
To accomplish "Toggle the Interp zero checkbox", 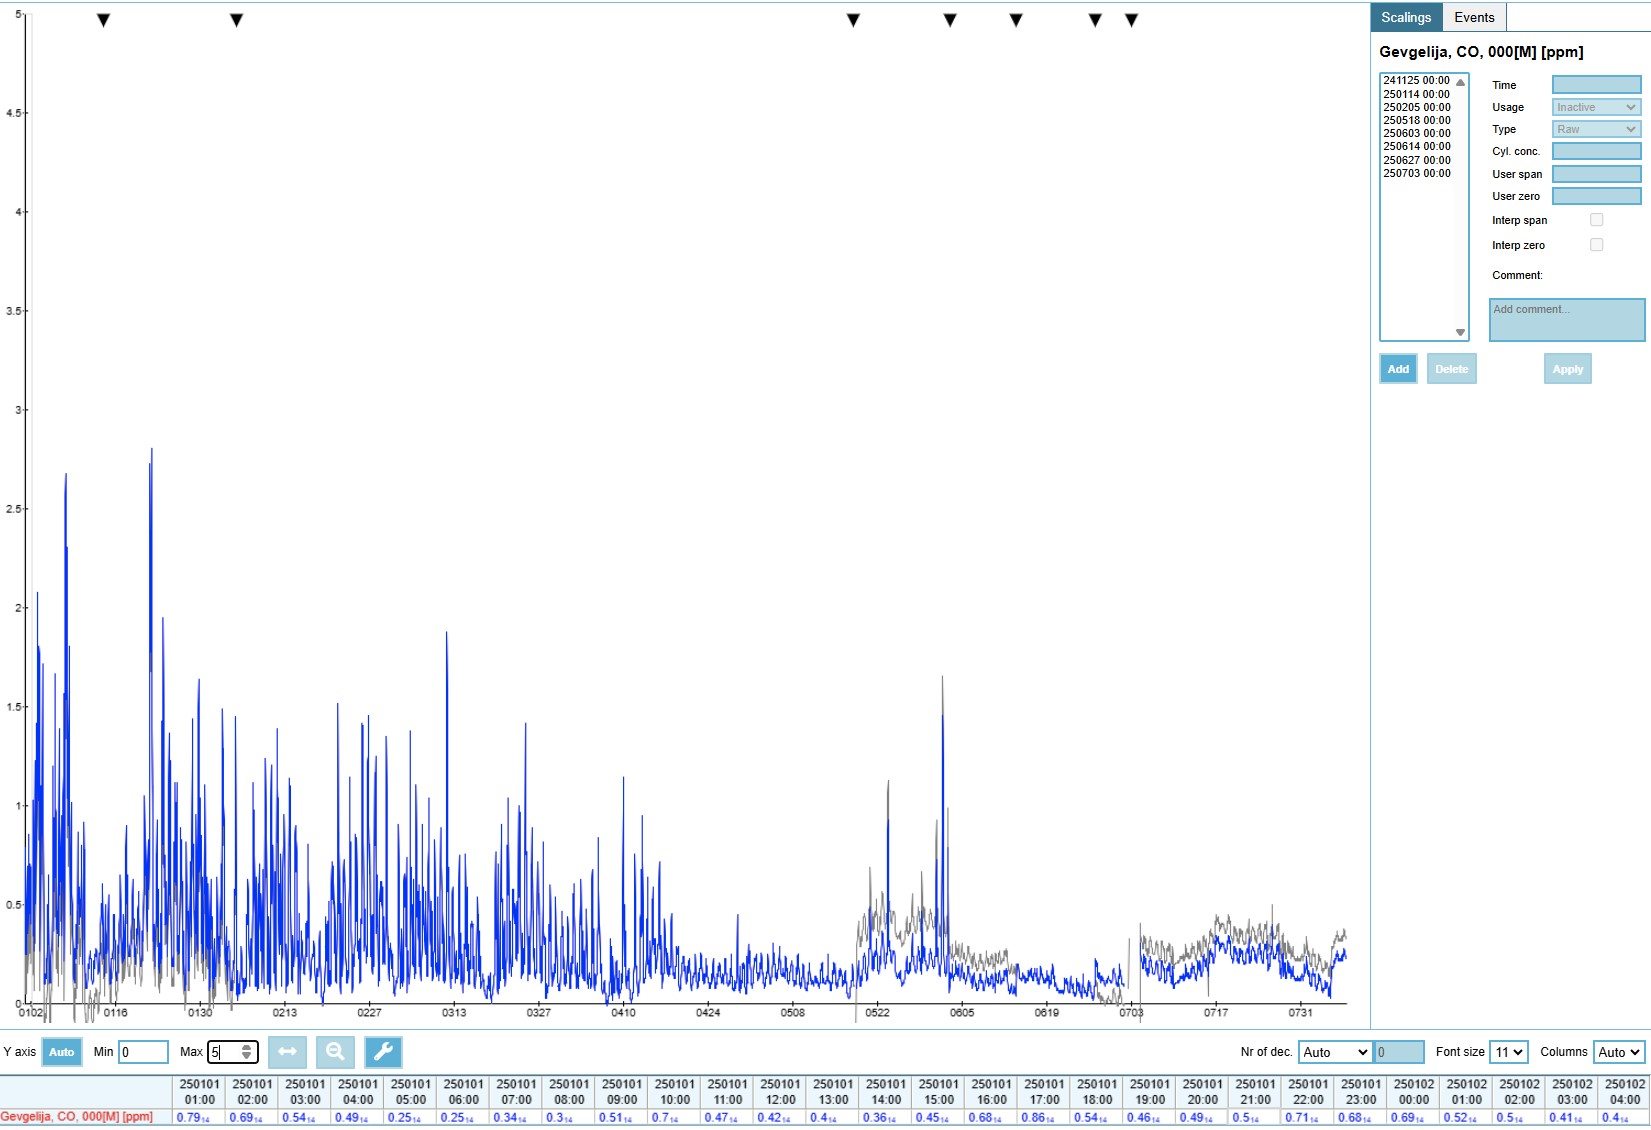I will (x=1596, y=245).
